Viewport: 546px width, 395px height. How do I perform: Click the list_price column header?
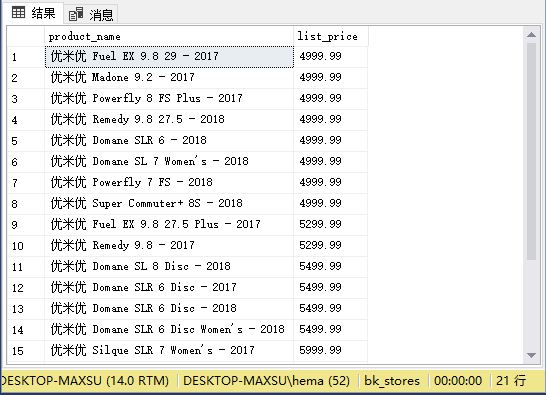tap(330, 36)
